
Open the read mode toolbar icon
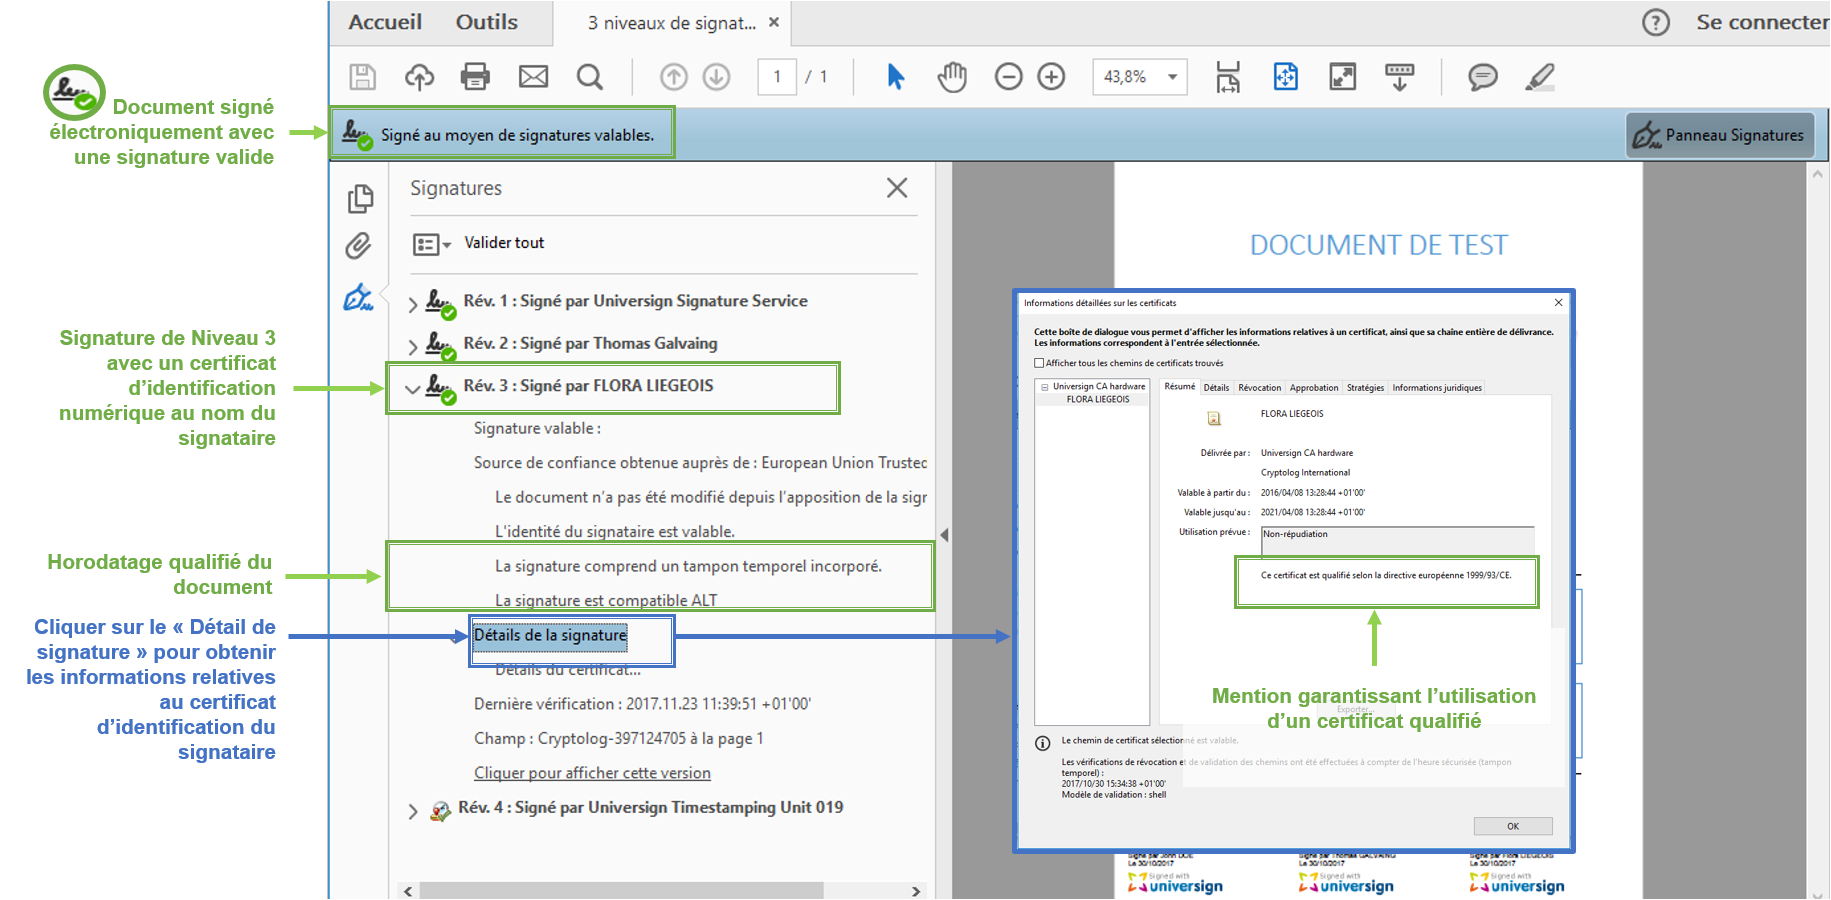1399,77
